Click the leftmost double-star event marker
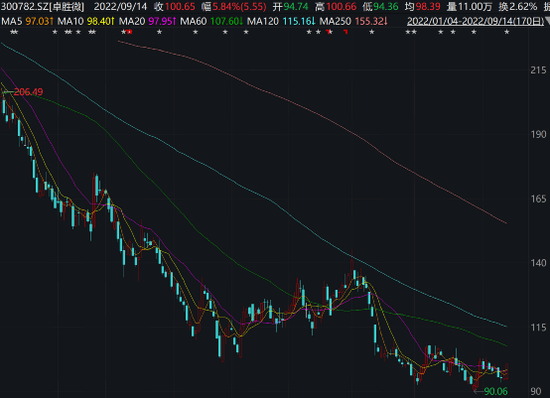This screenshot has height=398, width=550. 14,32
